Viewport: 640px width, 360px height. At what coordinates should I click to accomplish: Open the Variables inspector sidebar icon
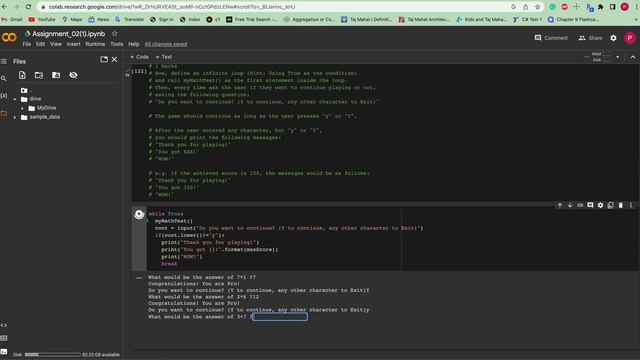4,96
